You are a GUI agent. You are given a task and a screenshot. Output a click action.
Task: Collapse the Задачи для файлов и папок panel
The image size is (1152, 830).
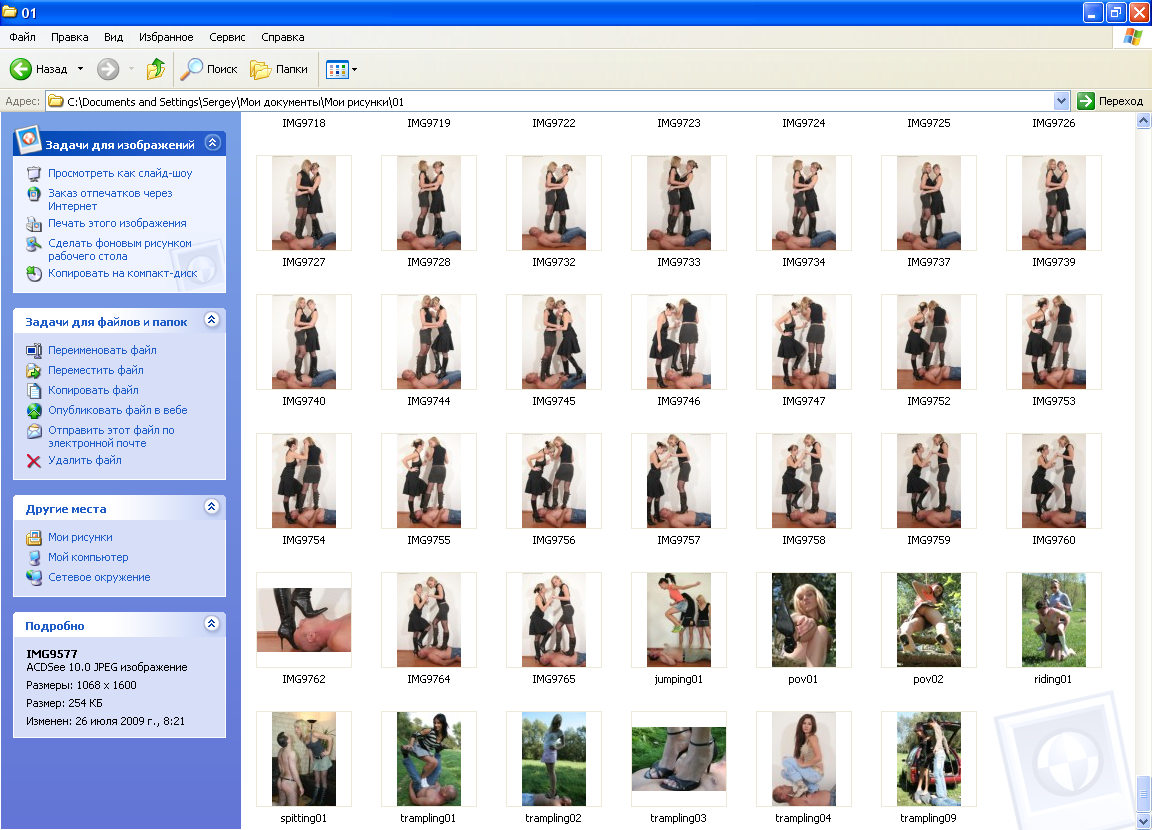click(212, 320)
